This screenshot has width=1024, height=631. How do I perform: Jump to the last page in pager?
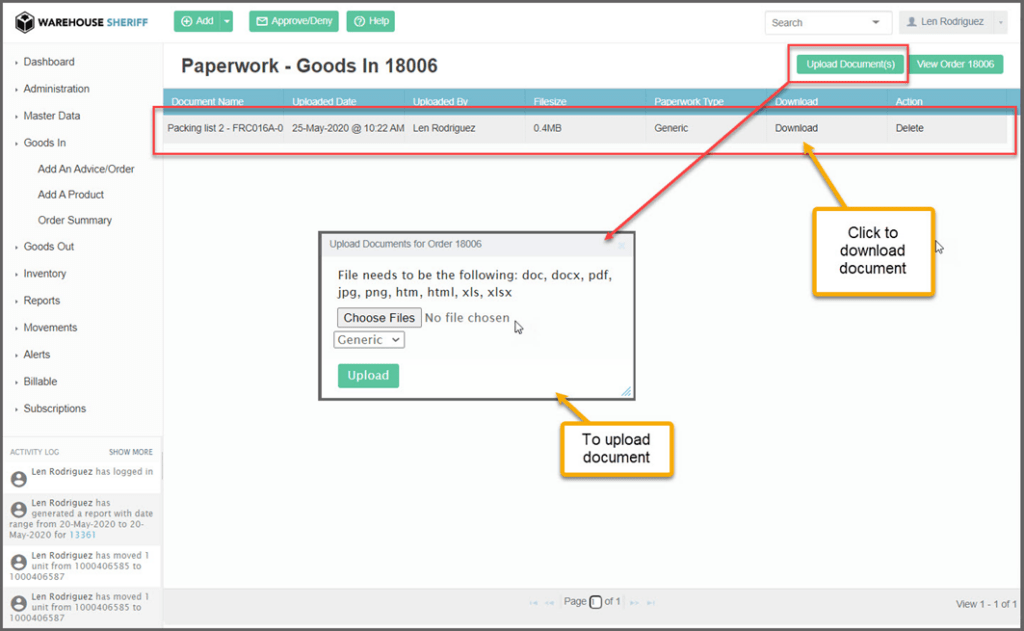coord(651,602)
